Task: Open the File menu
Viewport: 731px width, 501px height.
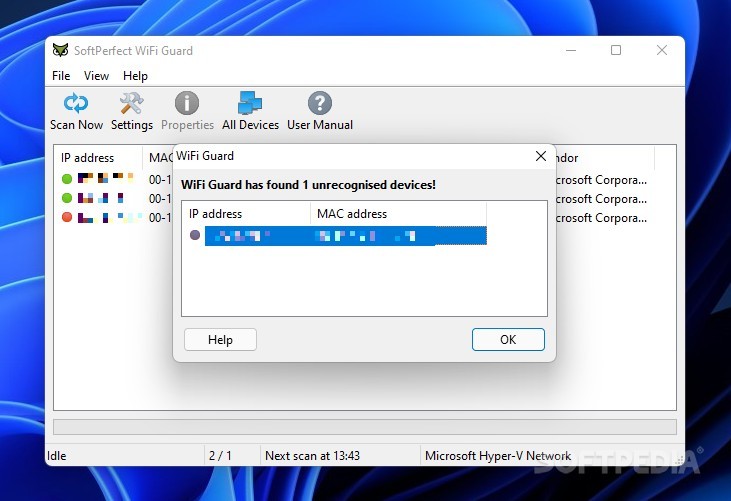Action: pos(61,75)
